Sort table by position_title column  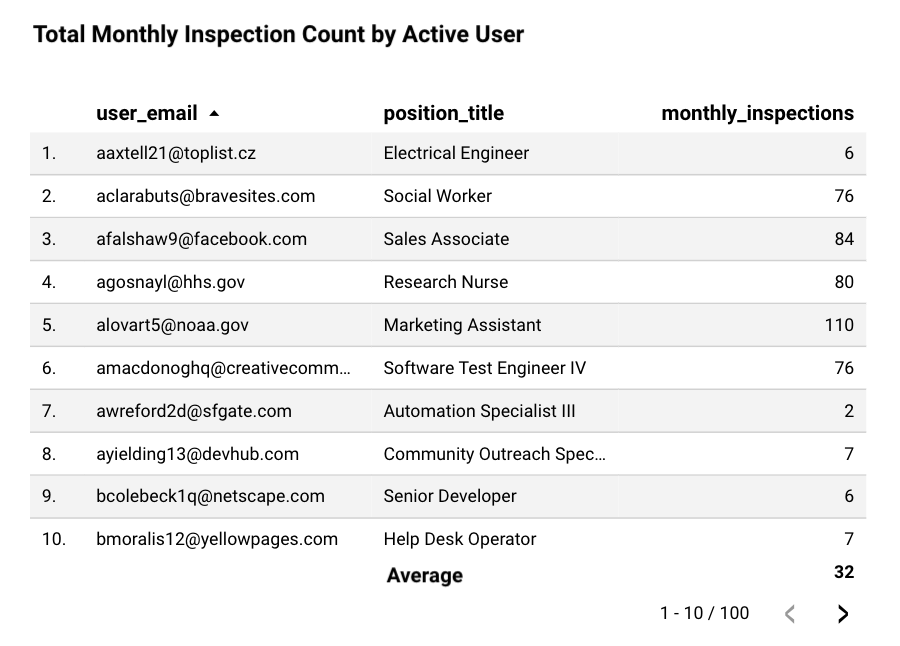coord(443,114)
